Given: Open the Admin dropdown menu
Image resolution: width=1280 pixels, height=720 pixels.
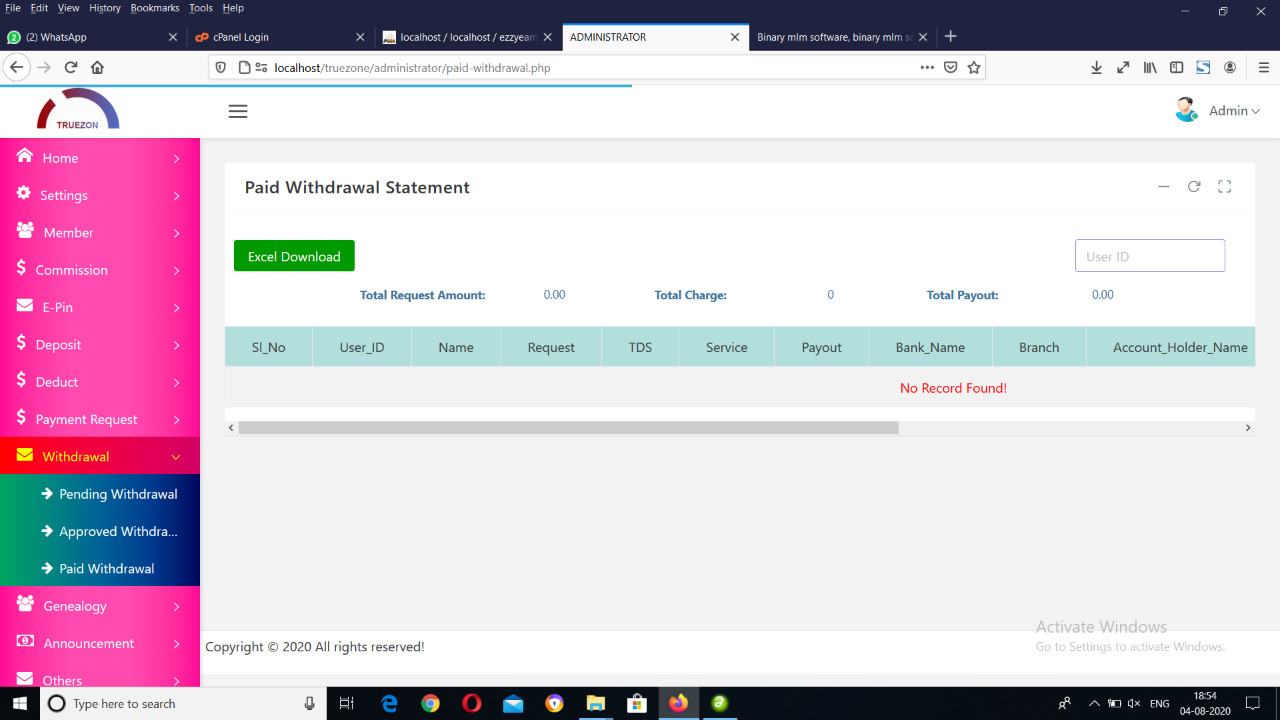Looking at the screenshot, I should (x=1234, y=111).
